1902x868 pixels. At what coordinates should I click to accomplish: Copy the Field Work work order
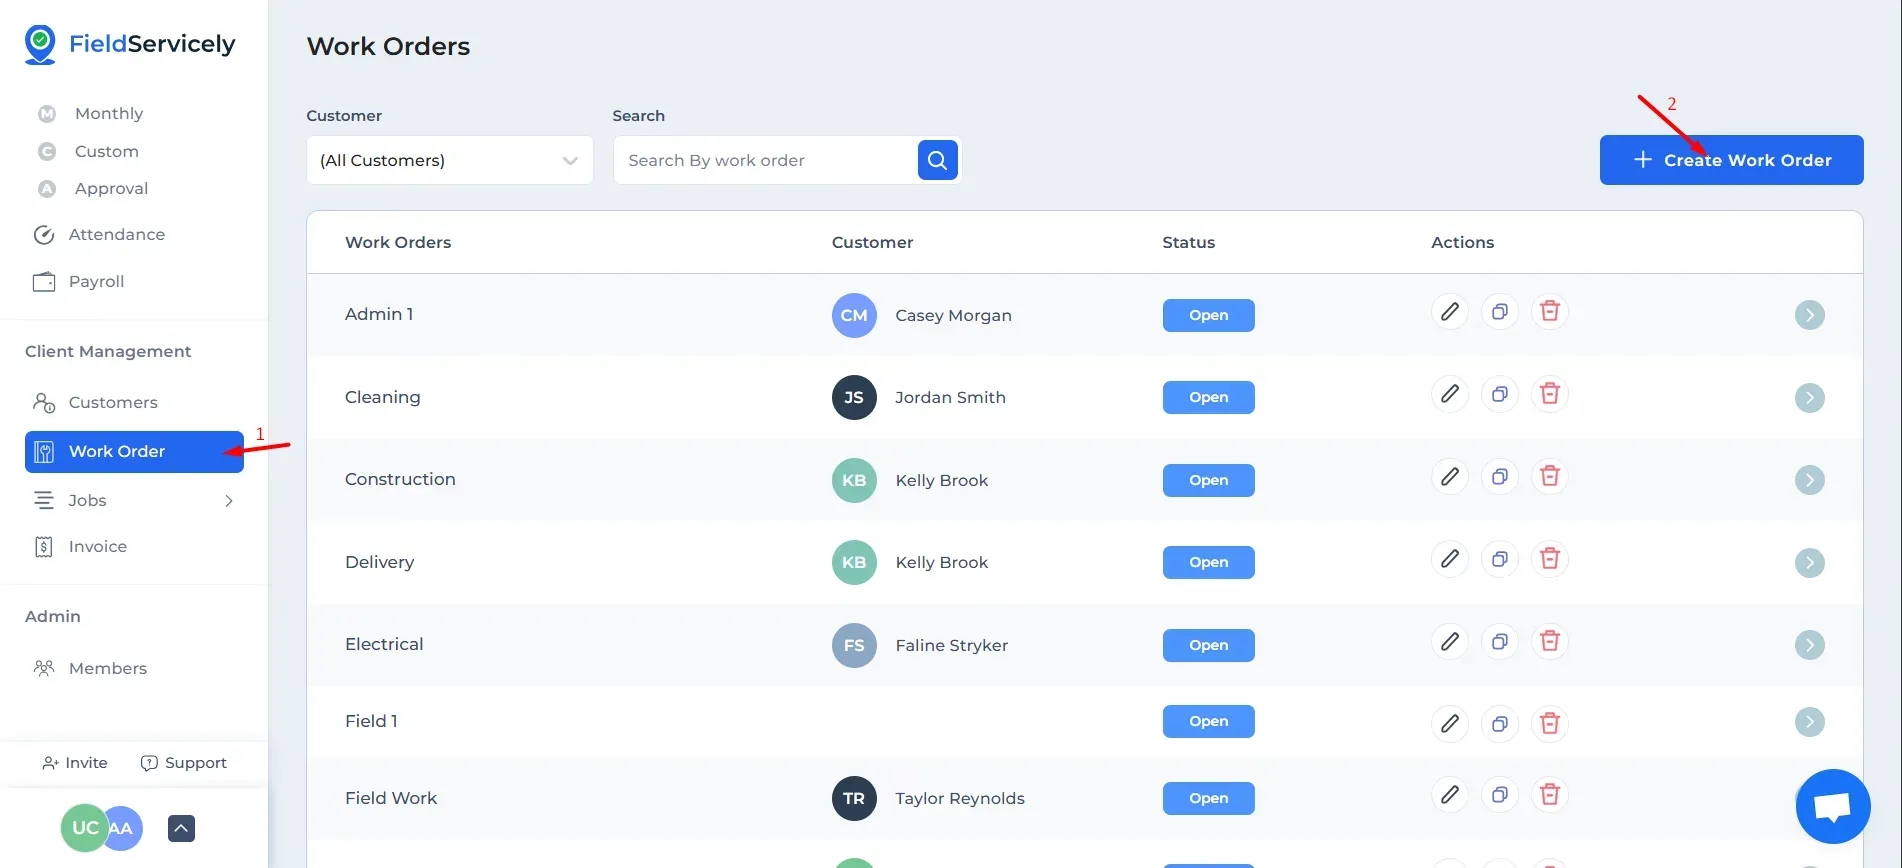(1499, 795)
